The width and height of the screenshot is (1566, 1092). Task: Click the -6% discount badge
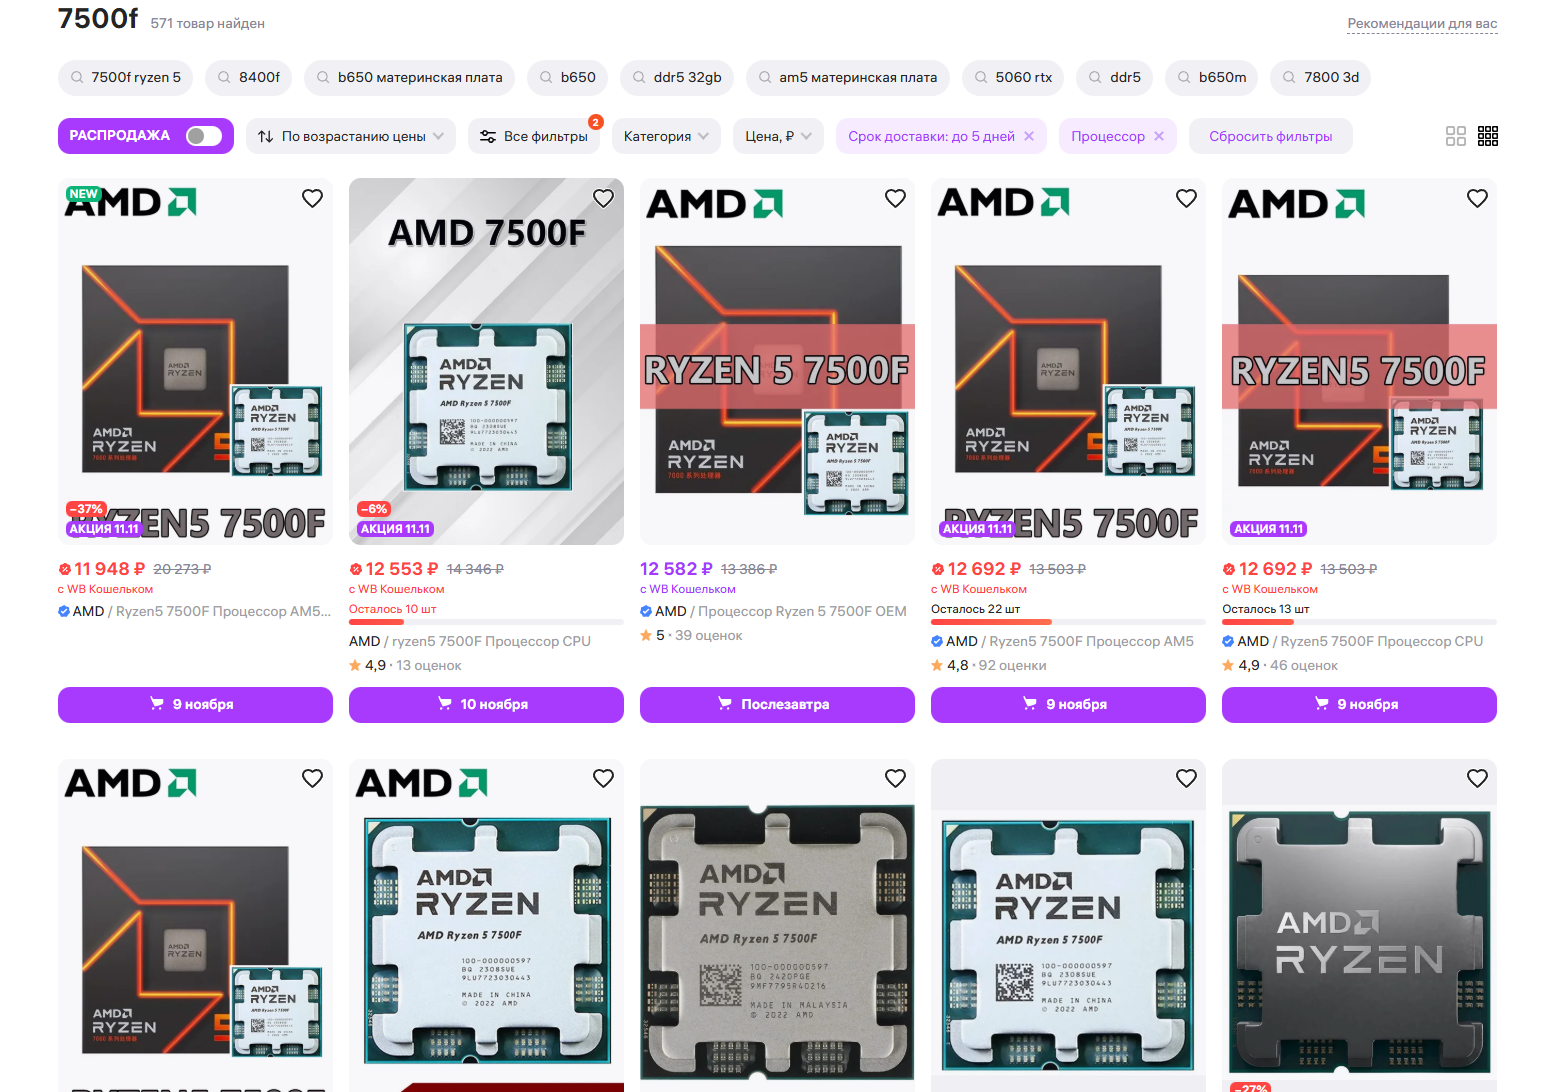pyautogui.click(x=374, y=509)
